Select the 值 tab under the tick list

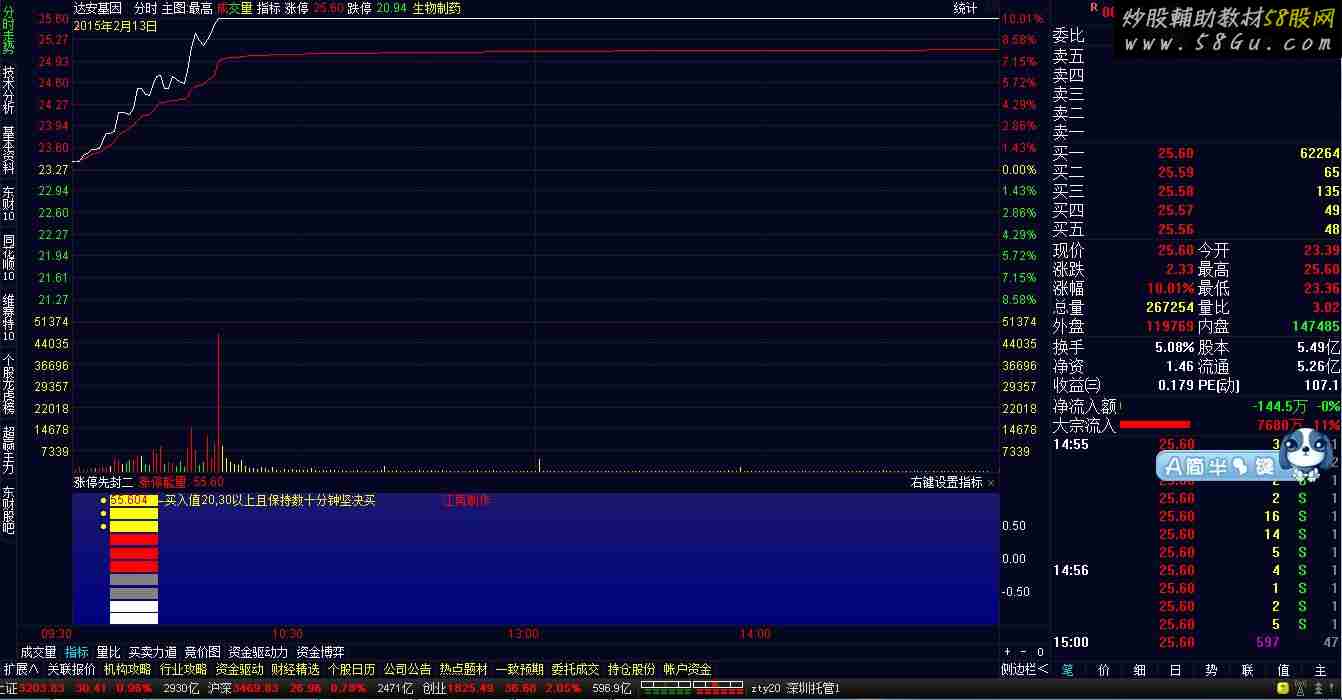click(x=1284, y=670)
